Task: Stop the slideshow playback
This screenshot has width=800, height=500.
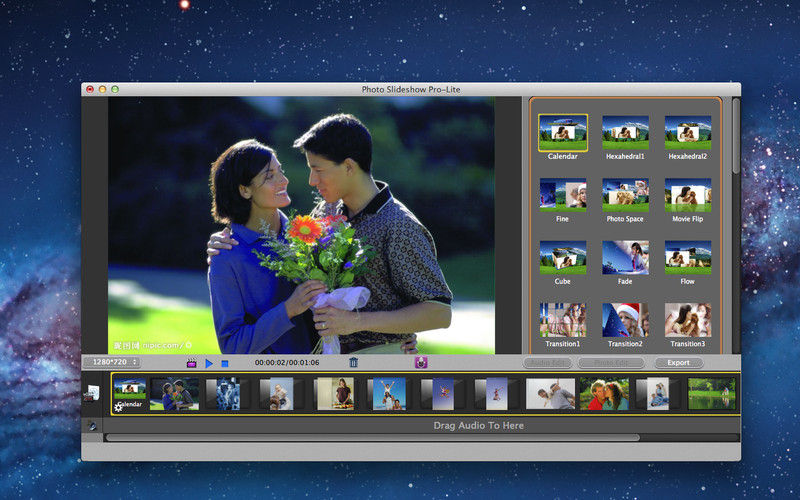Action: (224, 363)
